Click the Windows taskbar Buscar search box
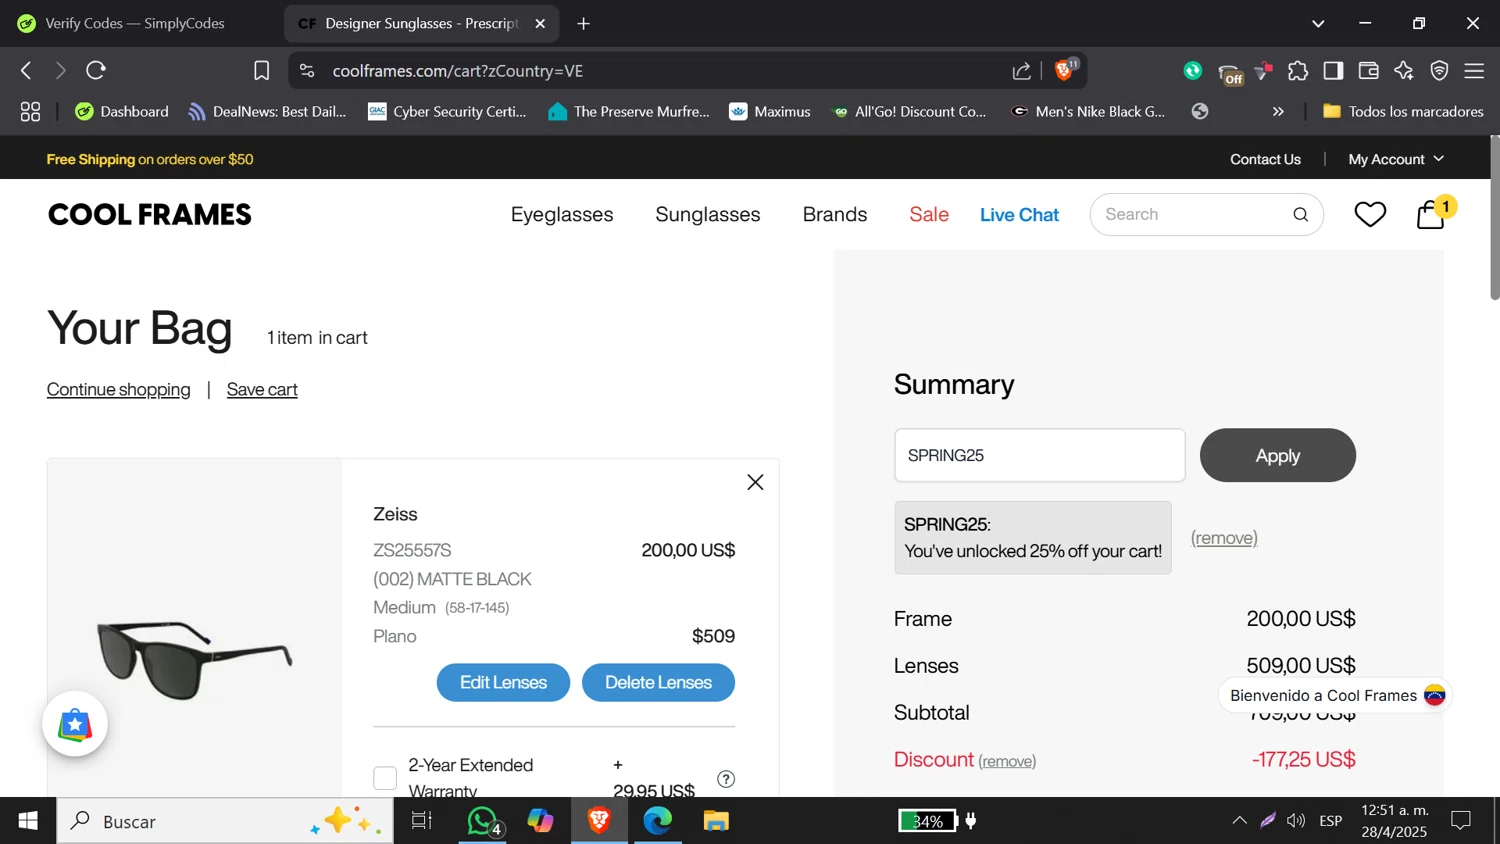This screenshot has width=1500, height=844. tap(225, 821)
